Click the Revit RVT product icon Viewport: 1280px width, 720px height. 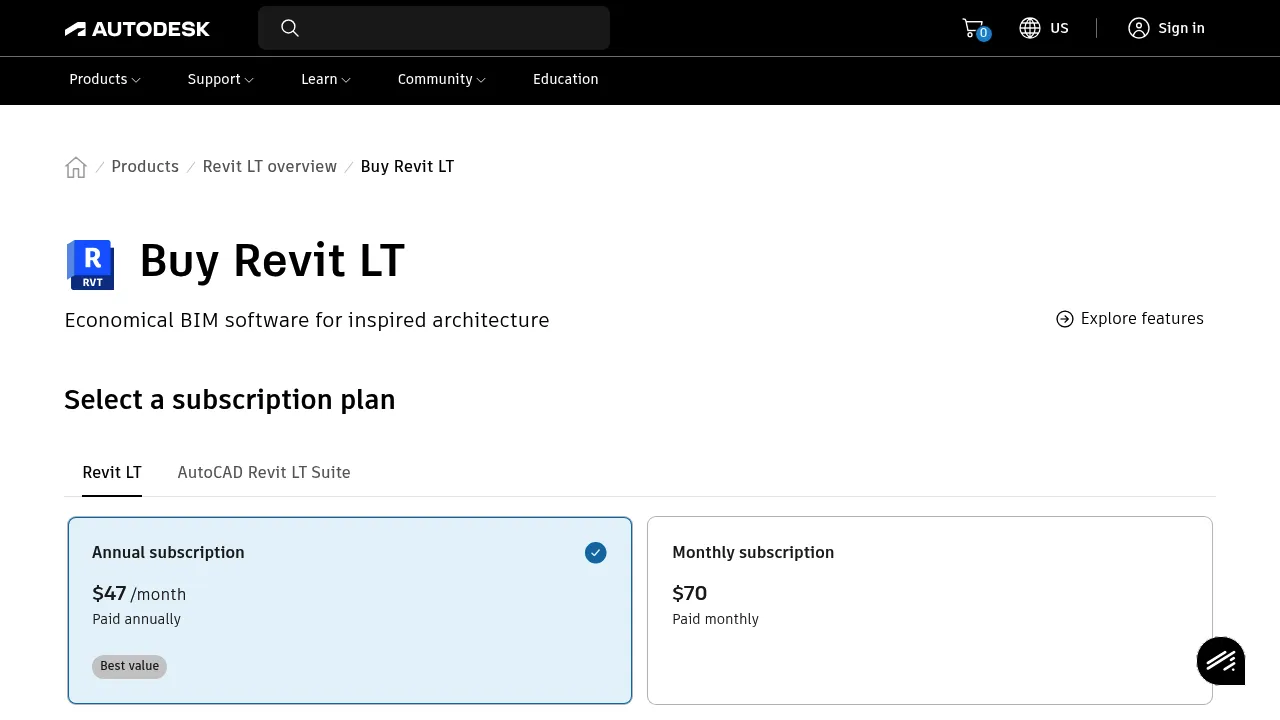coord(91,265)
